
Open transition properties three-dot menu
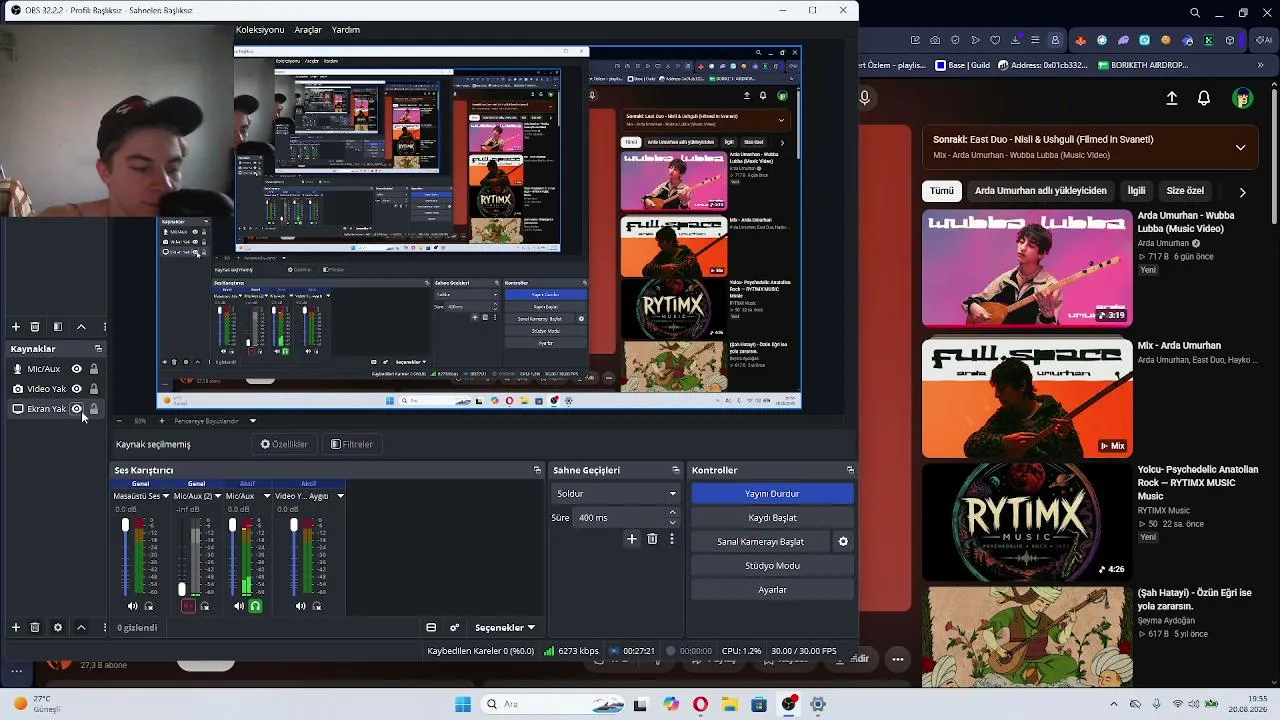672,539
